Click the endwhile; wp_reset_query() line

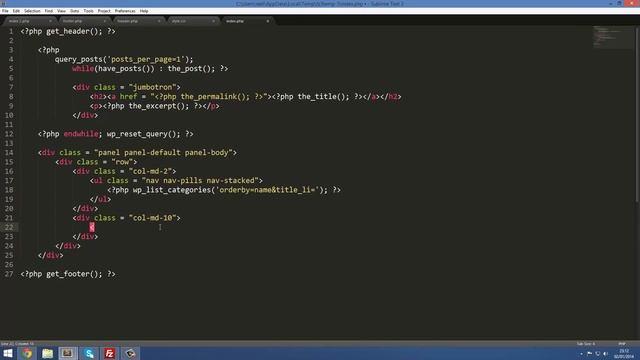point(116,134)
